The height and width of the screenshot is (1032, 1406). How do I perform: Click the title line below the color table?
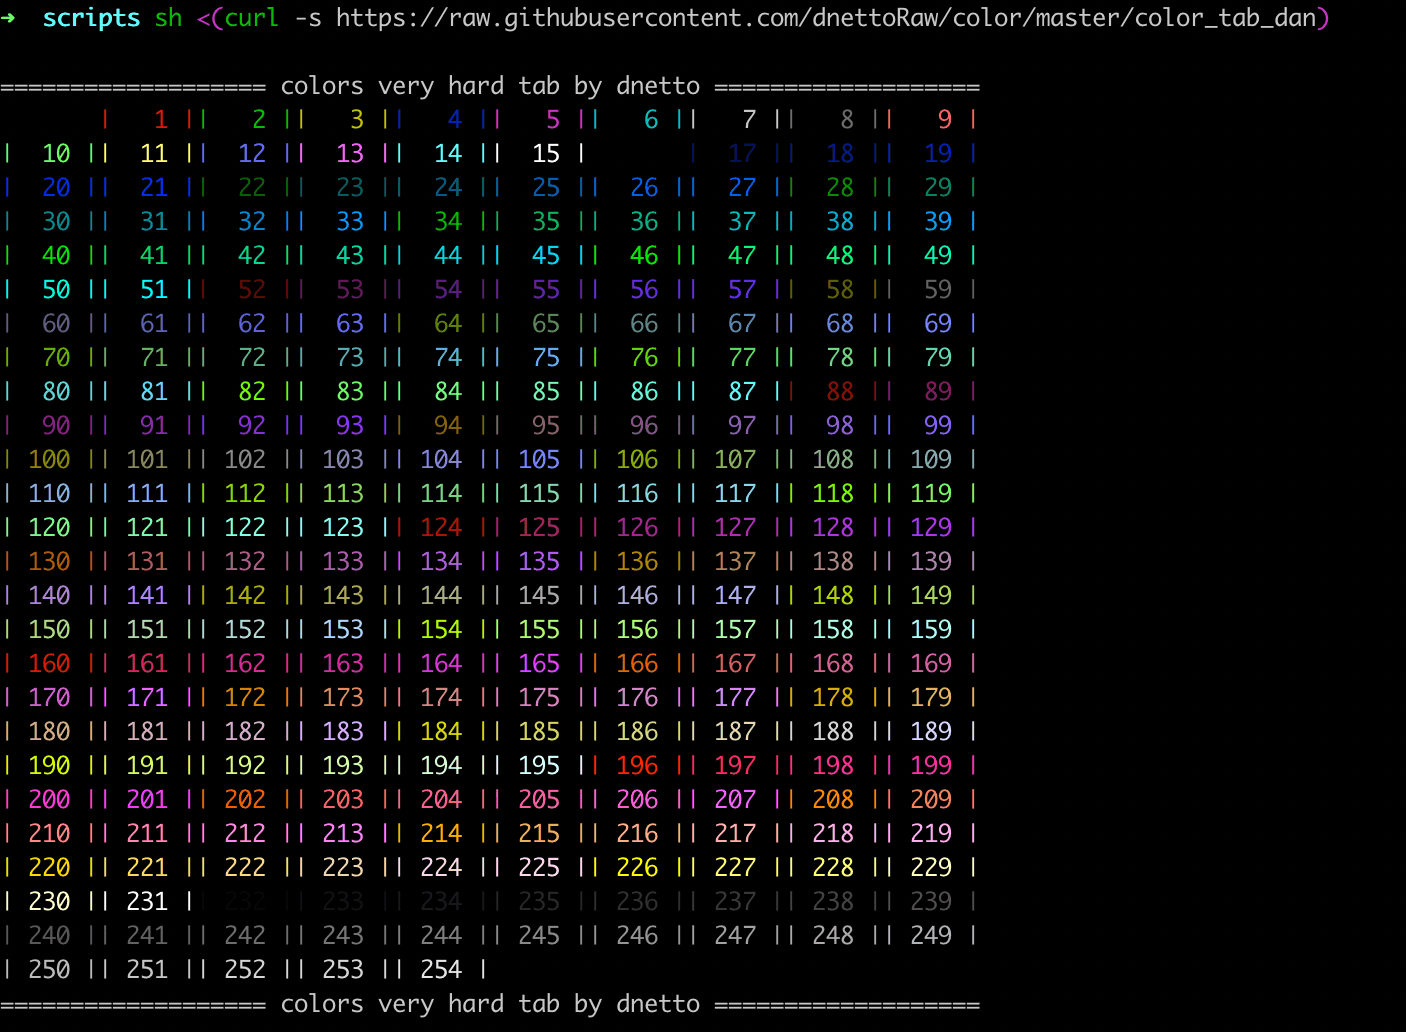490,1004
